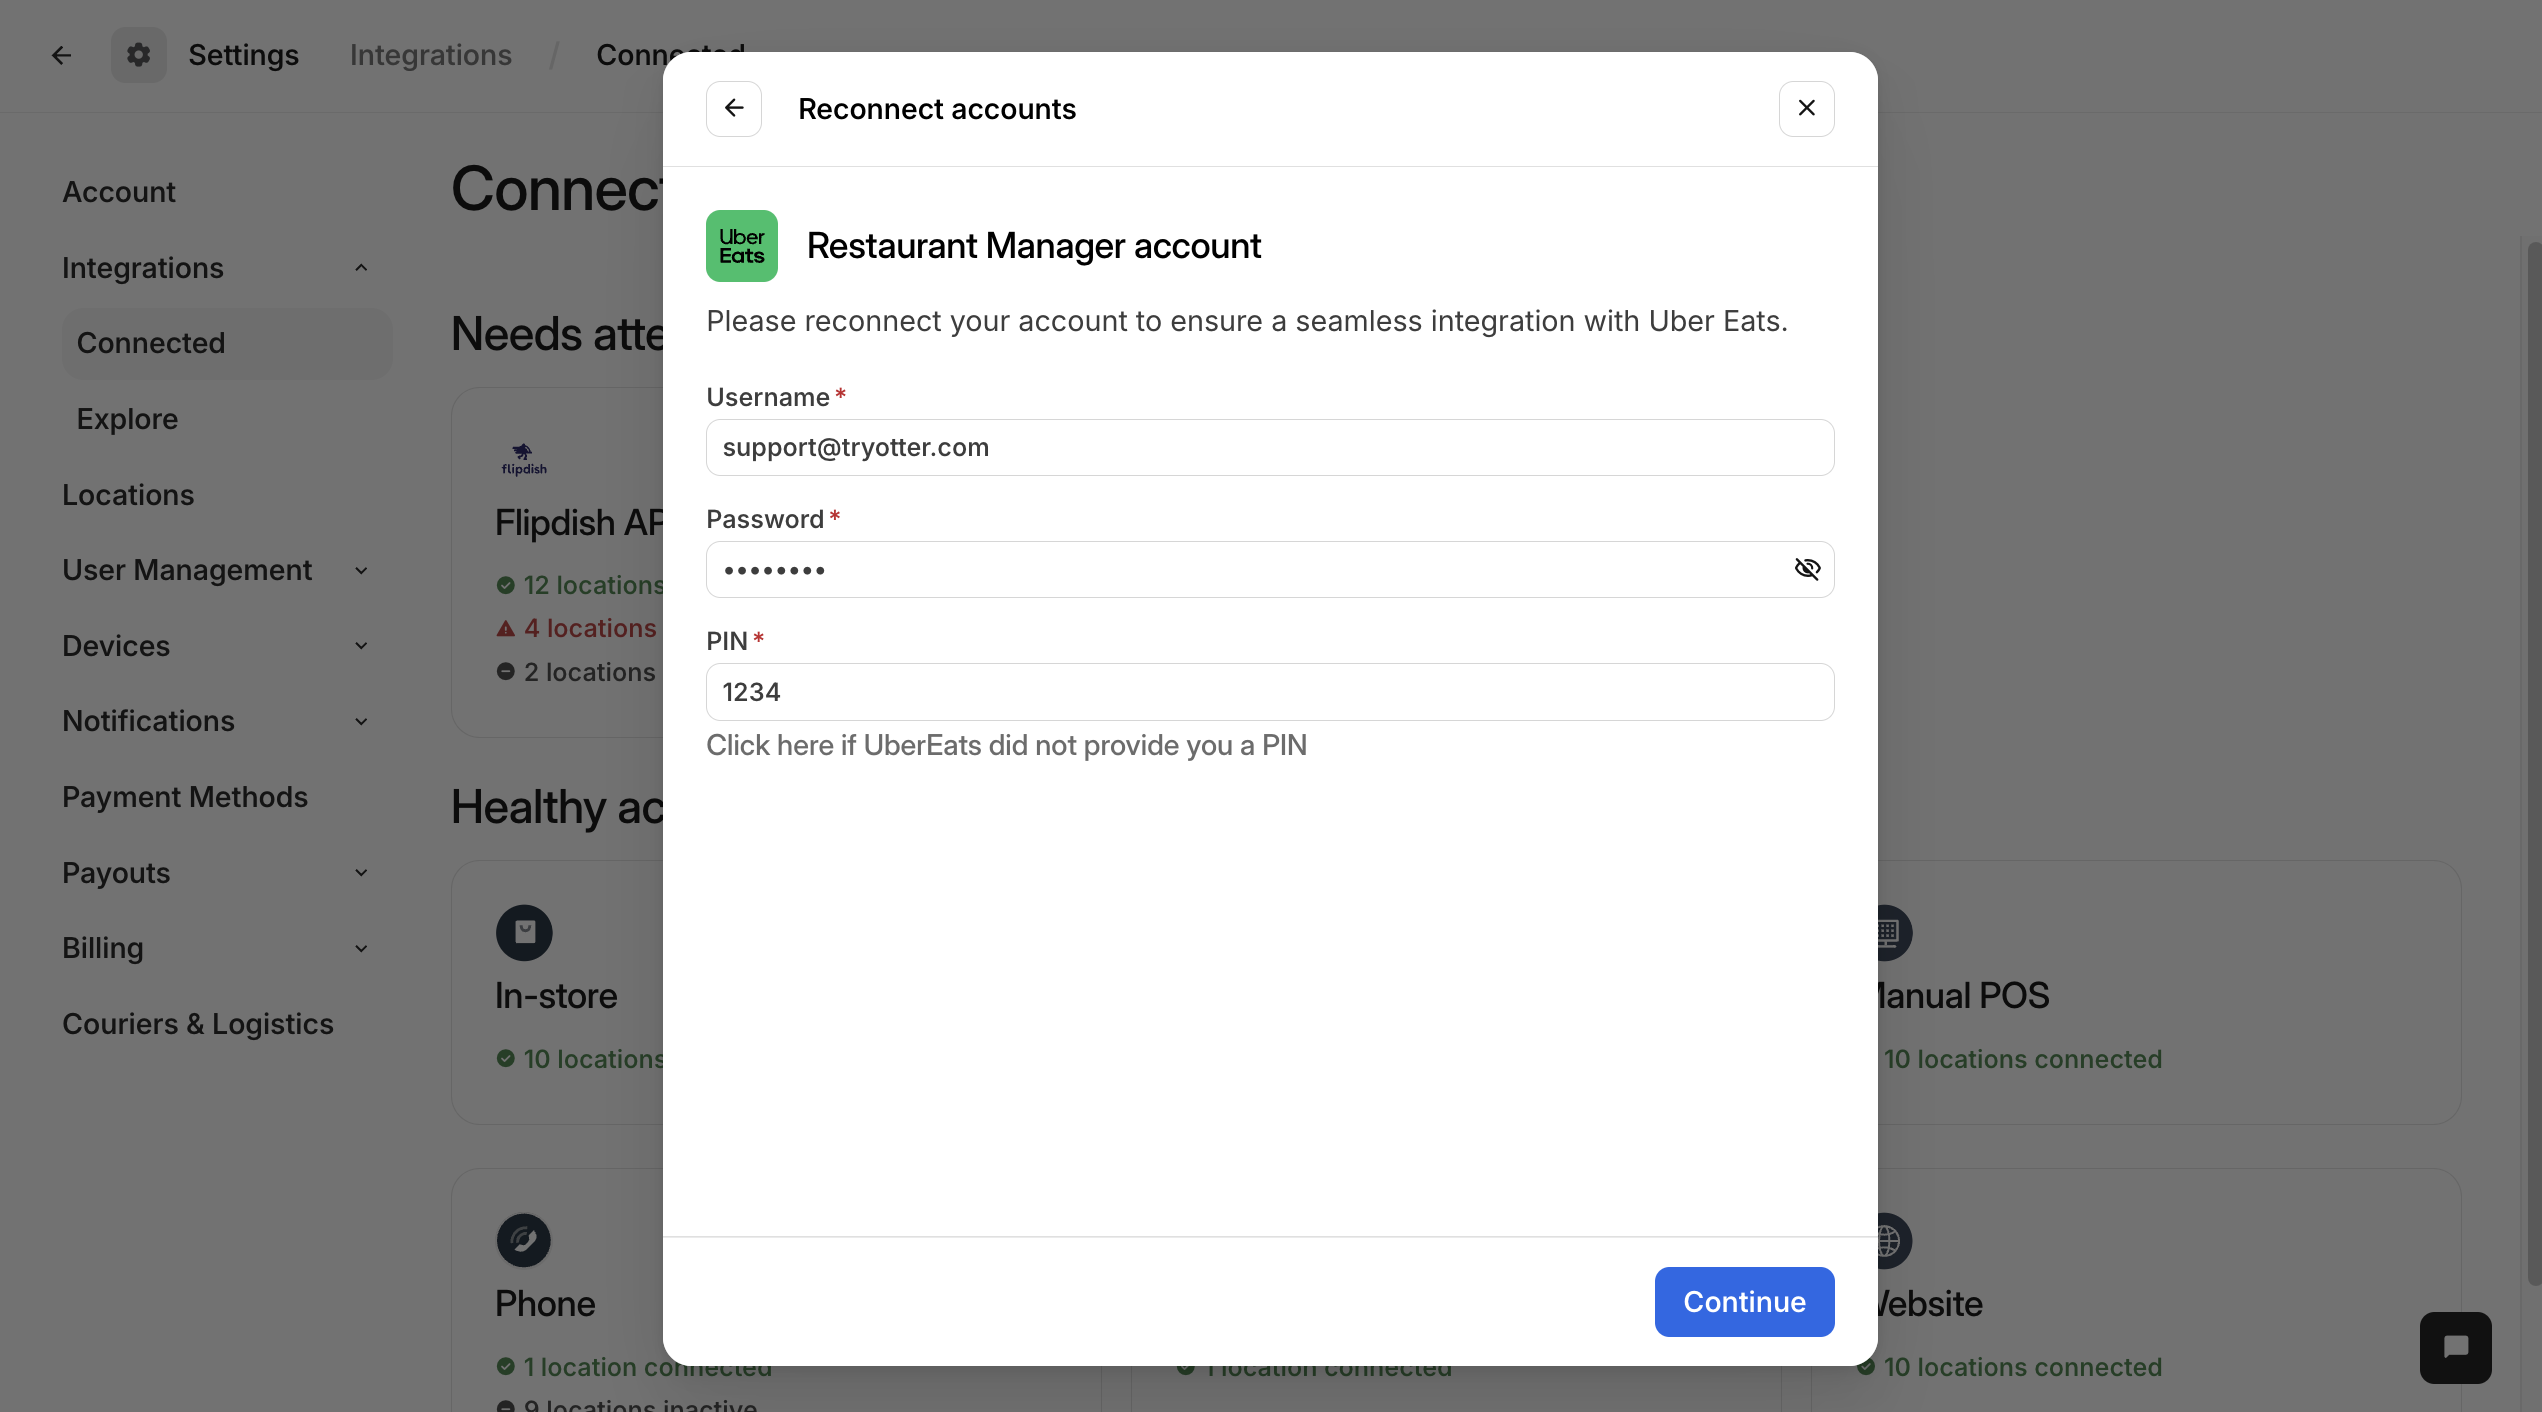Click the PIN input field
This screenshot has width=2542, height=1412.
click(1269, 692)
